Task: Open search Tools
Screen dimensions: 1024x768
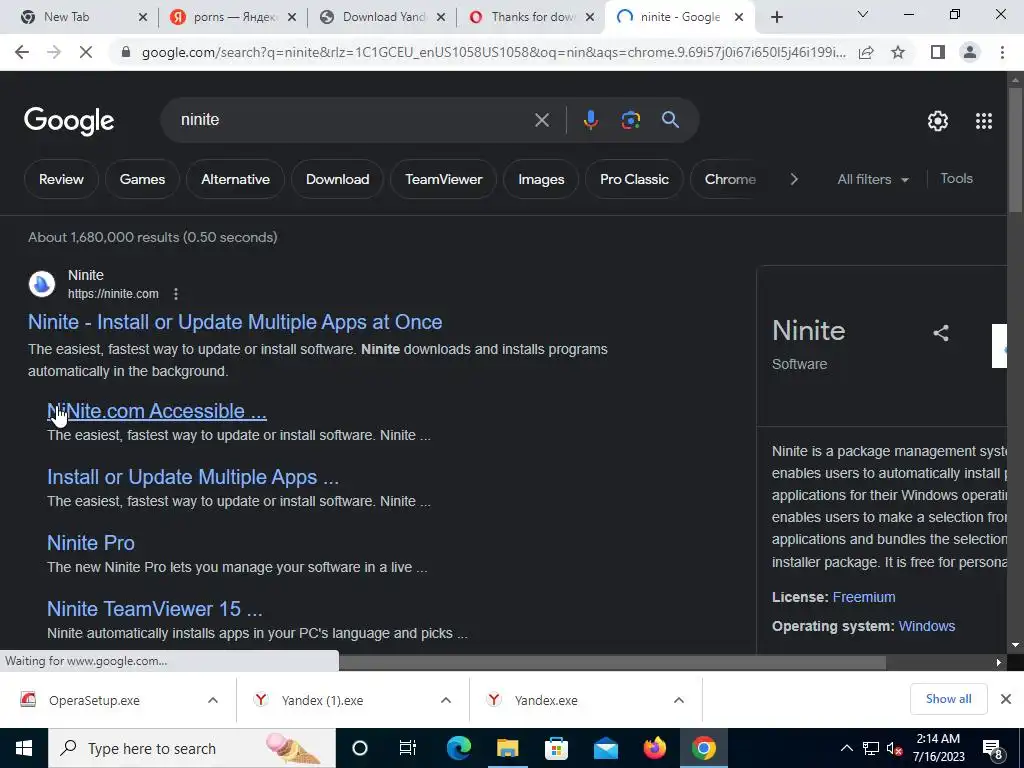Action: point(956,178)
